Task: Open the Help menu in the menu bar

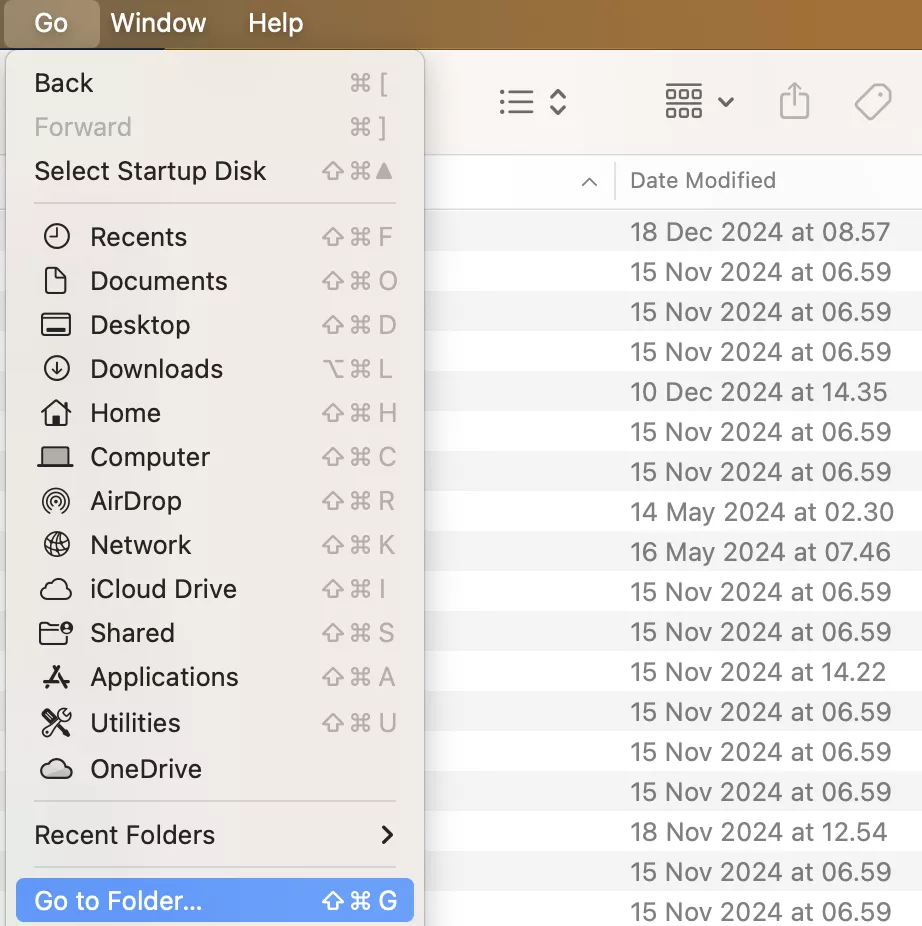Action: [x=275, y=23]
